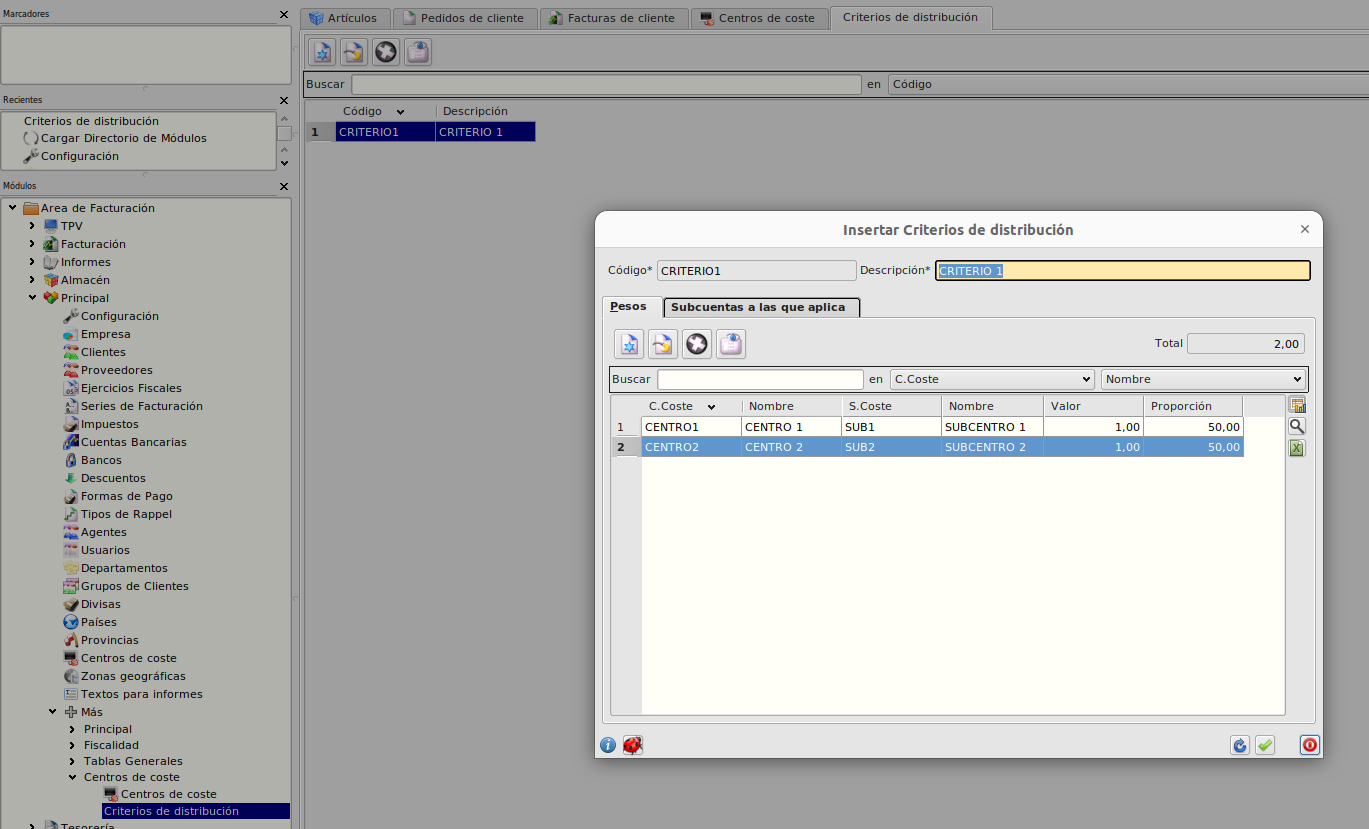Screen dimensions: 1369x829
Task: Open Ejercicios Fiscales in the module tree
Action: click(131, 388)
